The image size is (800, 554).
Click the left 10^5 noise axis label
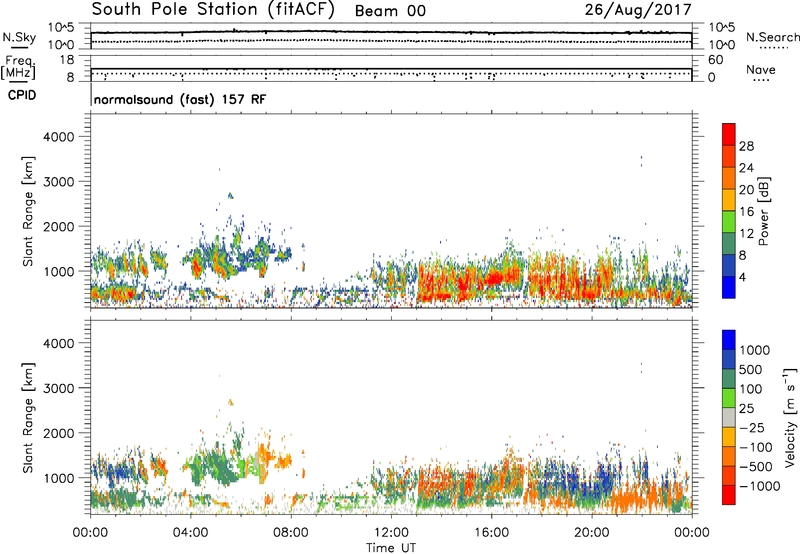(61, 28)
